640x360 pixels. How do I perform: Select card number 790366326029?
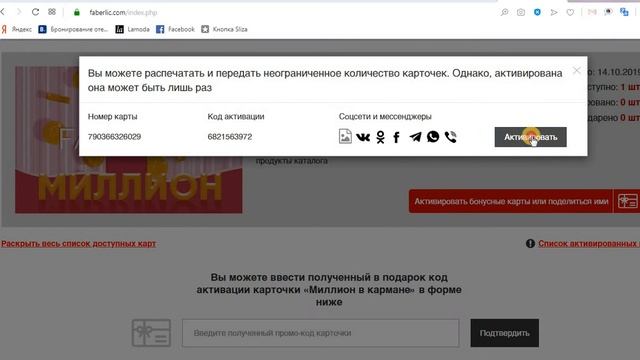click(x=114, y=137)
